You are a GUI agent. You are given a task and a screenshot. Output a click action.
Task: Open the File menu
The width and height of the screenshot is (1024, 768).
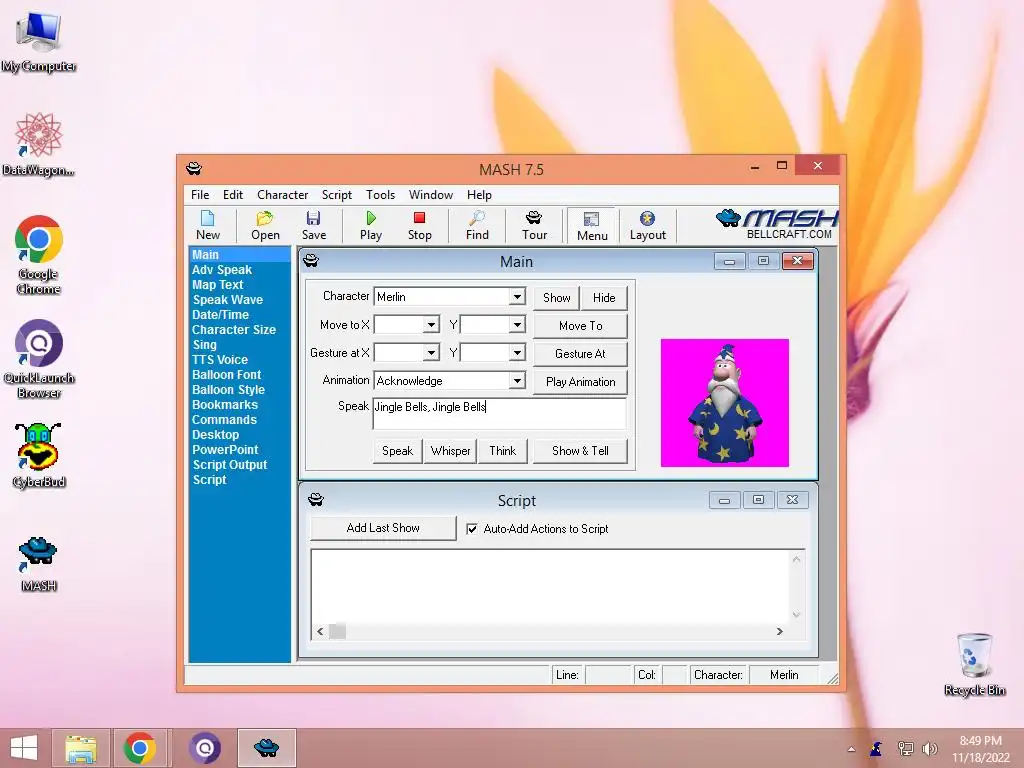[x=200, y=195]
